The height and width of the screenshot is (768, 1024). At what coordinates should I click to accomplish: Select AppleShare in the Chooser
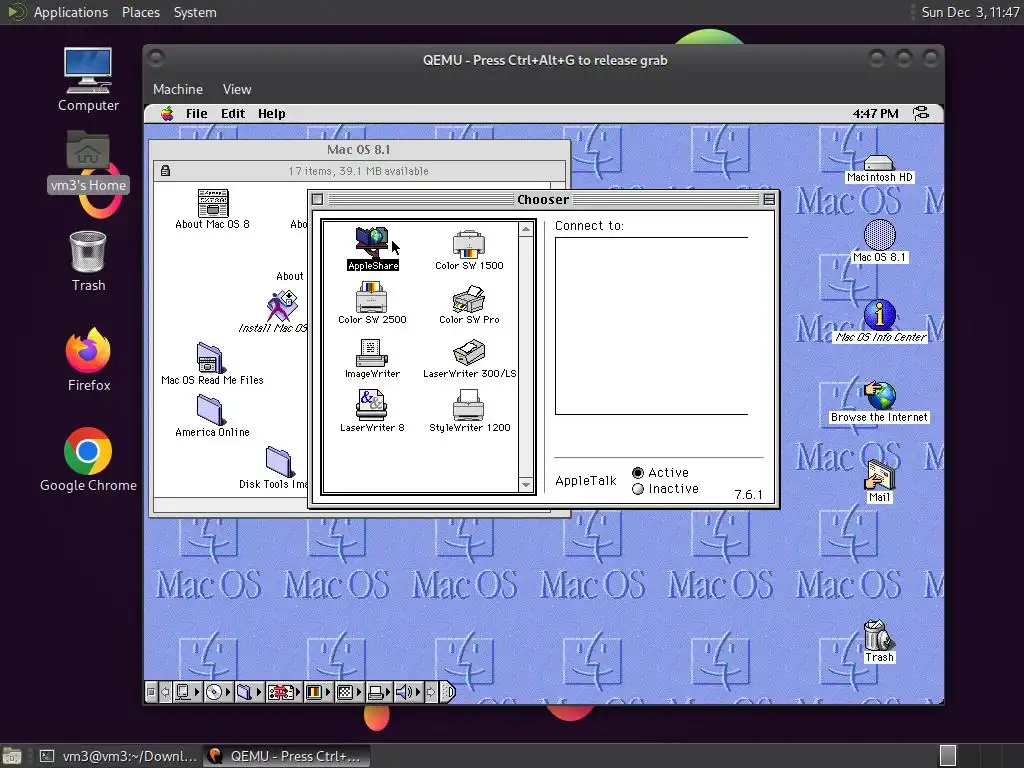372,248
